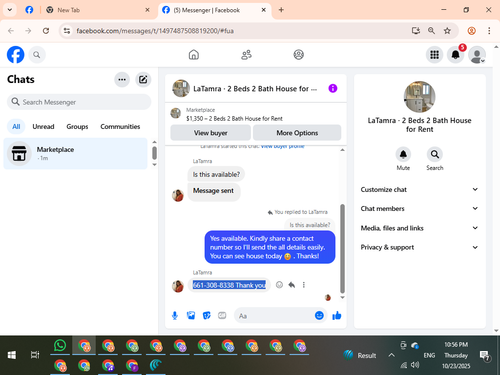This screenshot has height=375, width=500.
Task: Select the Groups chats filter tab
Action: 77,127
